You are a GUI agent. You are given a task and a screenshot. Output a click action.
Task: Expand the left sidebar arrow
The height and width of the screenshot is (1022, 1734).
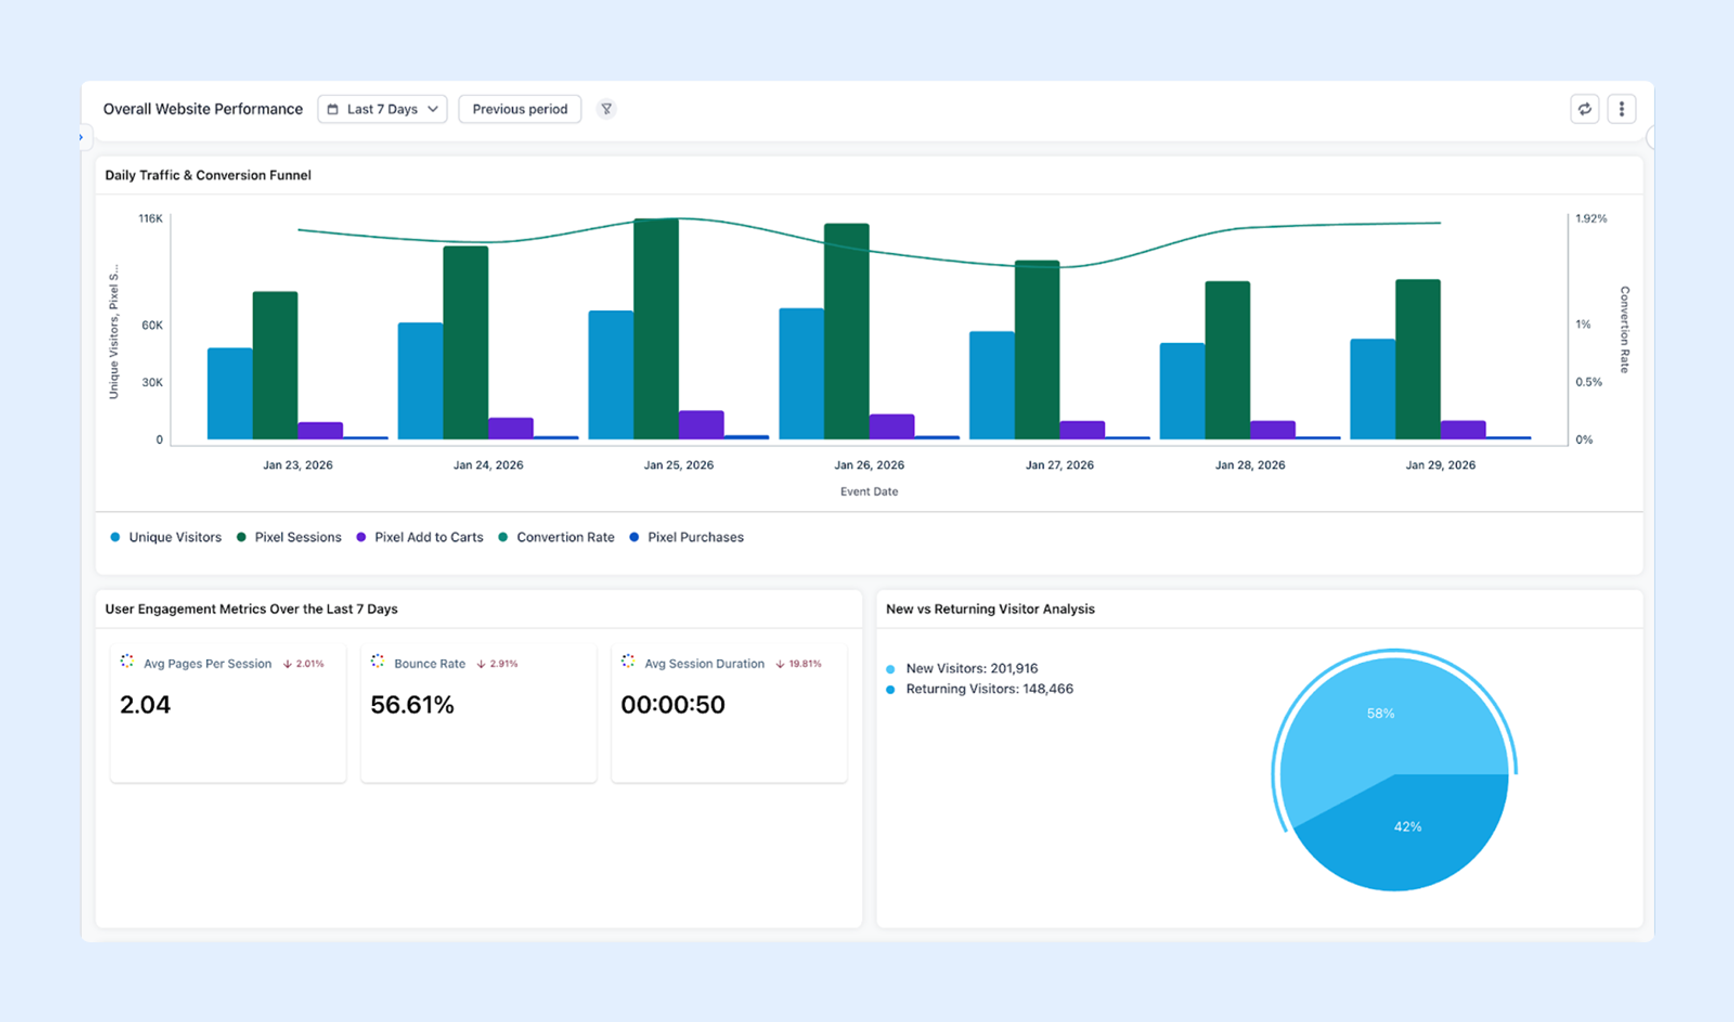click(x=81, y=137)
